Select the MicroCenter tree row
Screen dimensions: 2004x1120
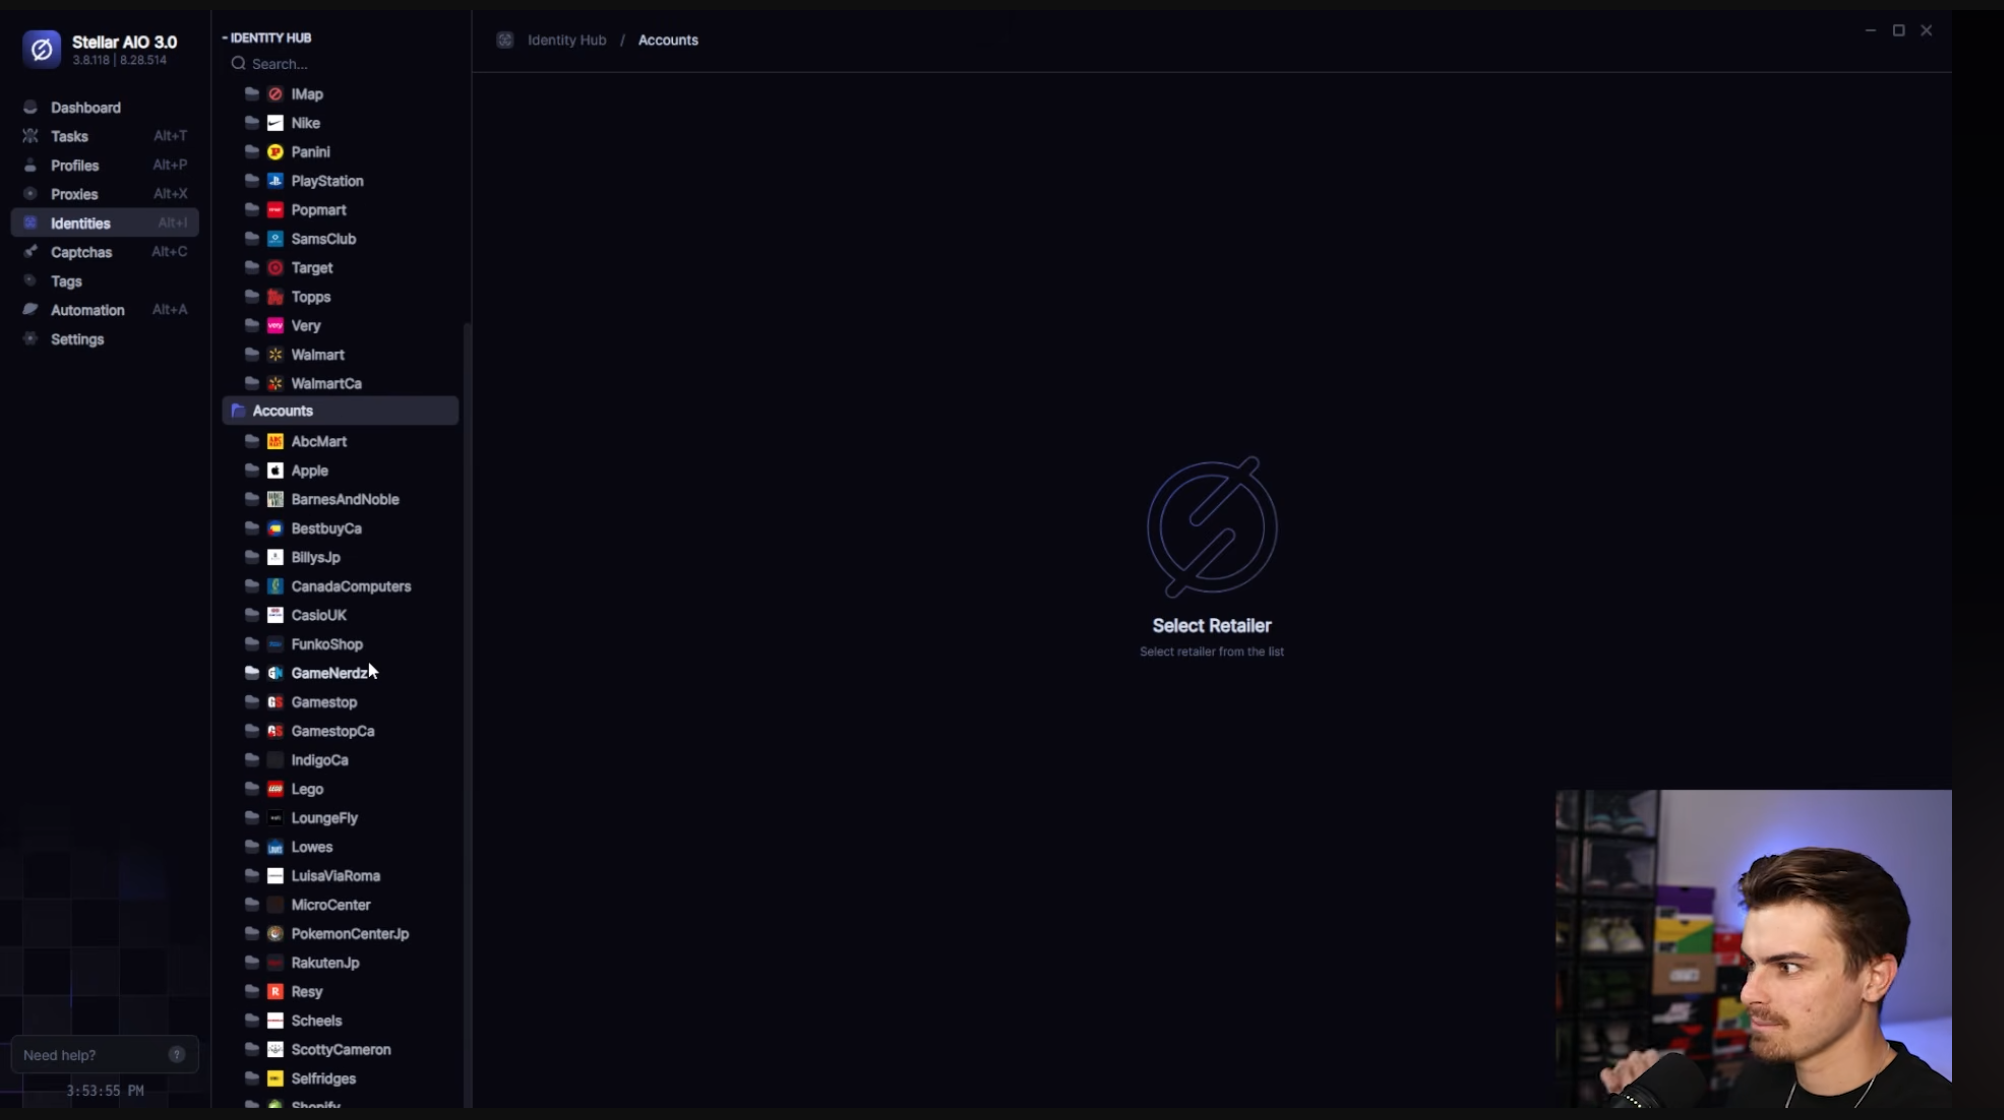coord(340,905)
